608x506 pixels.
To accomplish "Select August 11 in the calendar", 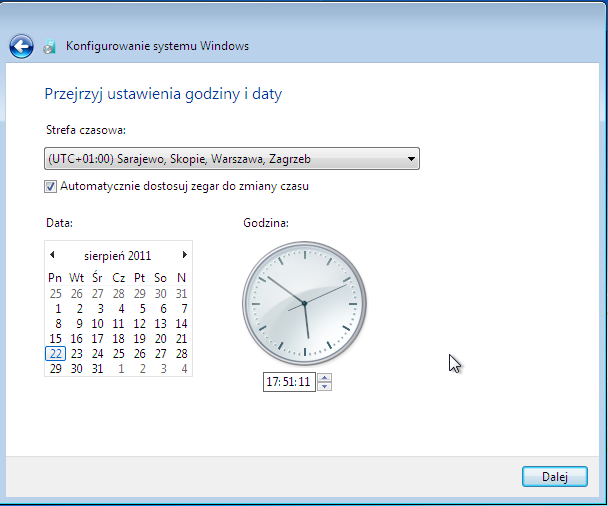I will [118, 324].
